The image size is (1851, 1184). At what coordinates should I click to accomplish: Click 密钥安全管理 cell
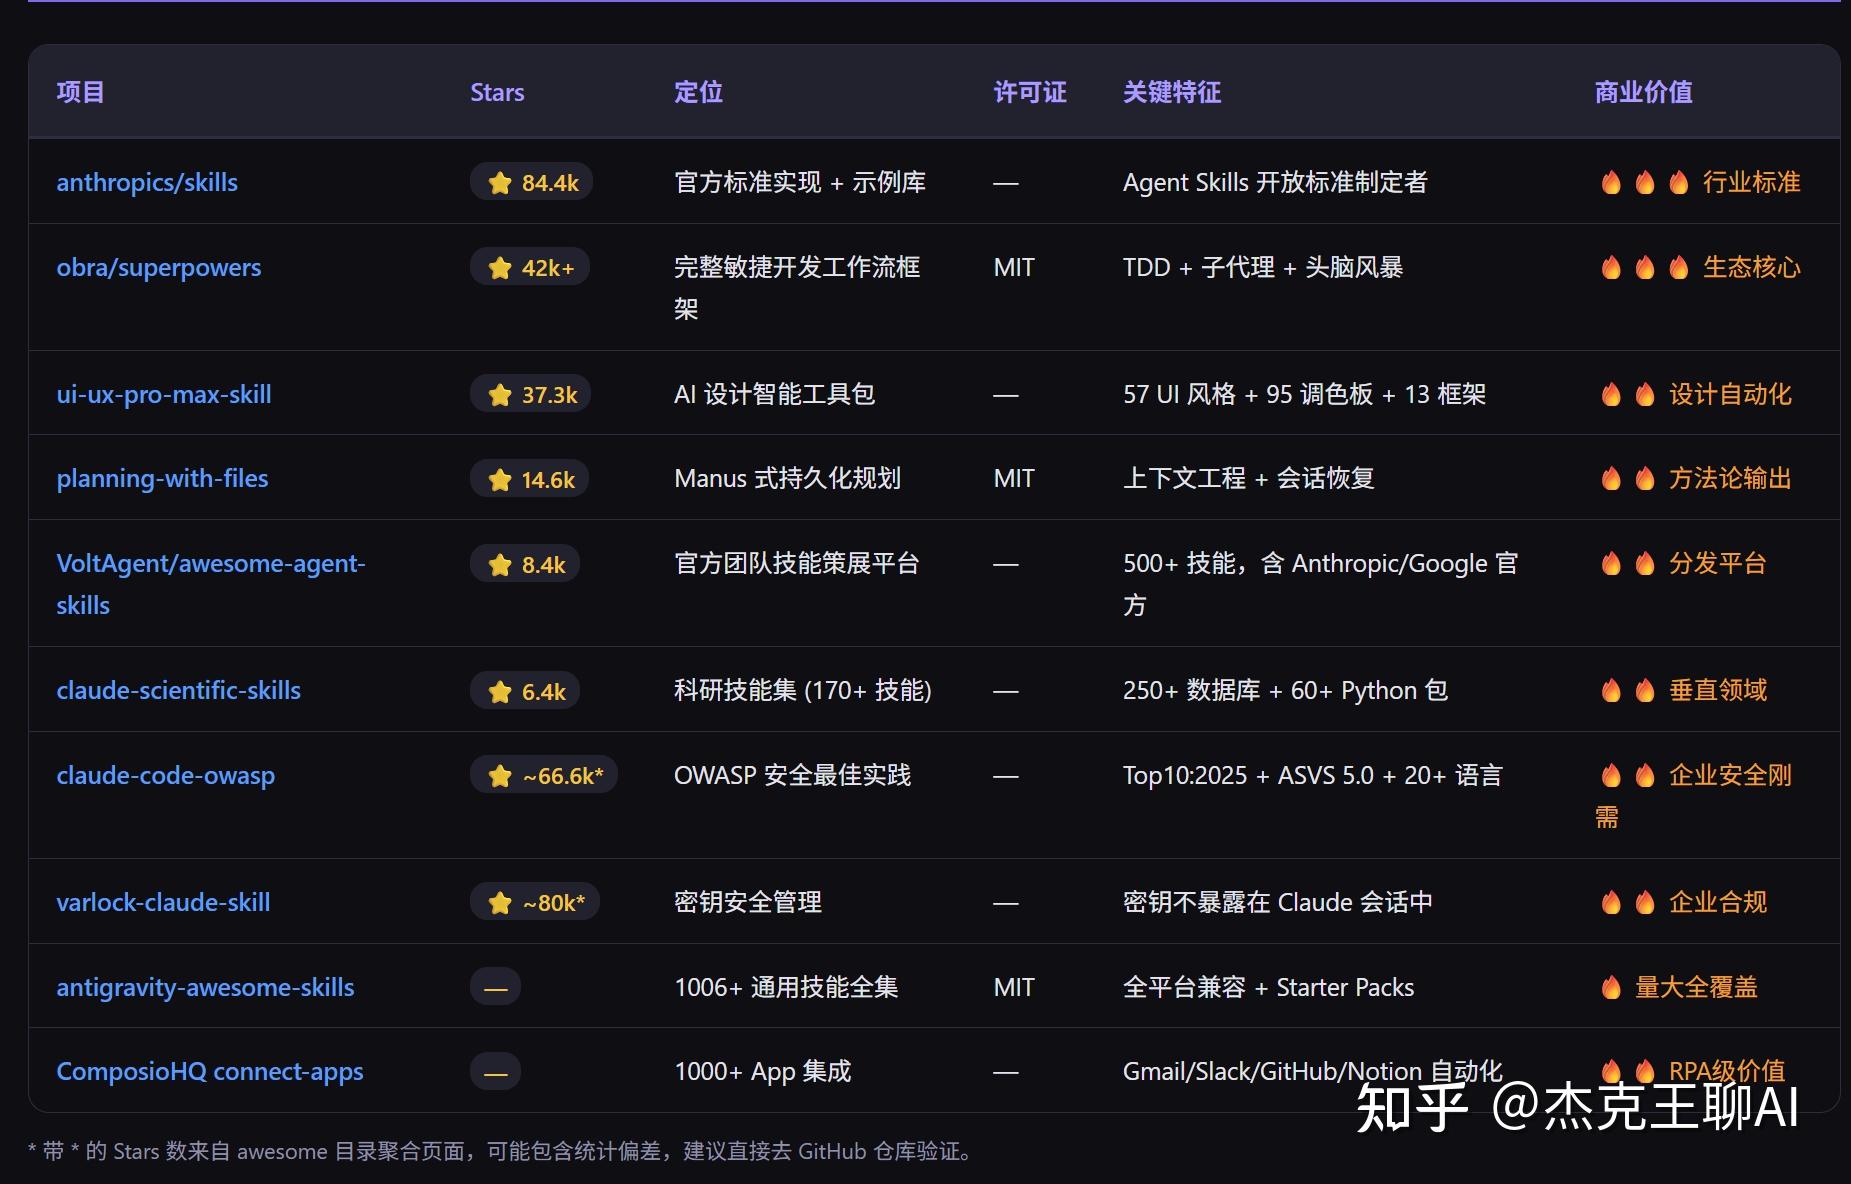pyautogui.click(x=748, y=902)
